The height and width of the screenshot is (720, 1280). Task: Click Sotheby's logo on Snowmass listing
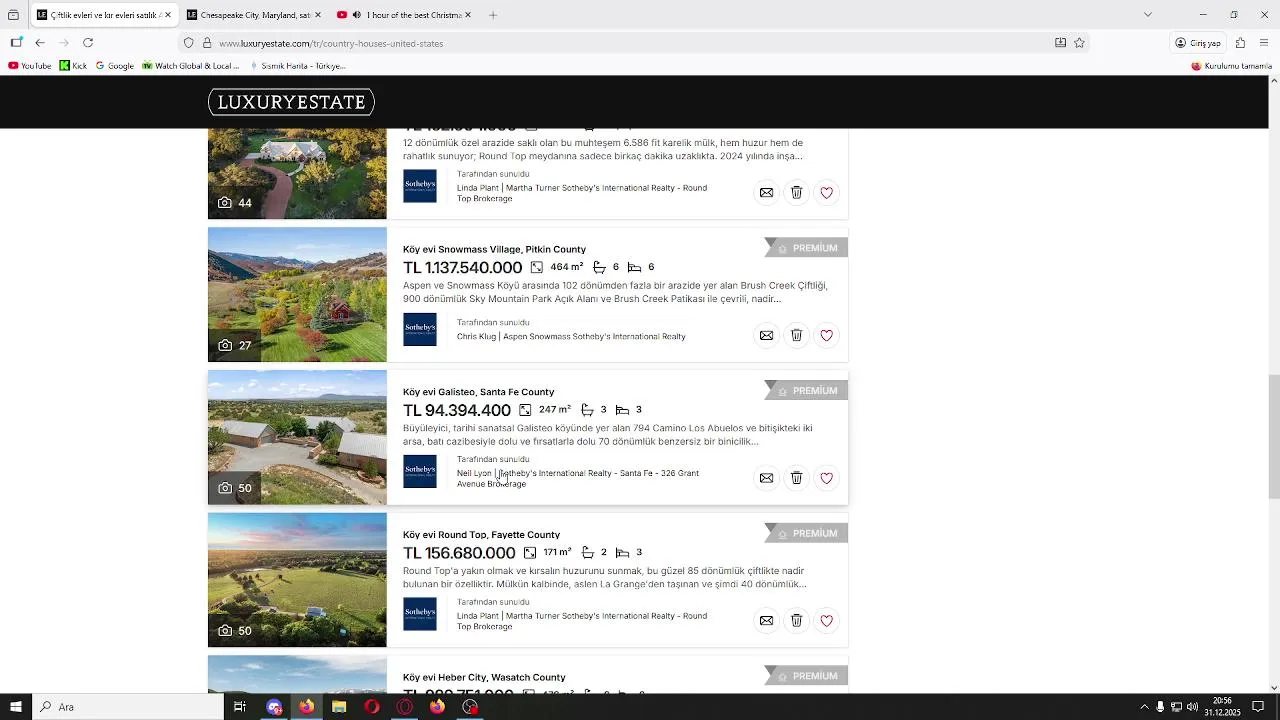[x=420, y=329]
